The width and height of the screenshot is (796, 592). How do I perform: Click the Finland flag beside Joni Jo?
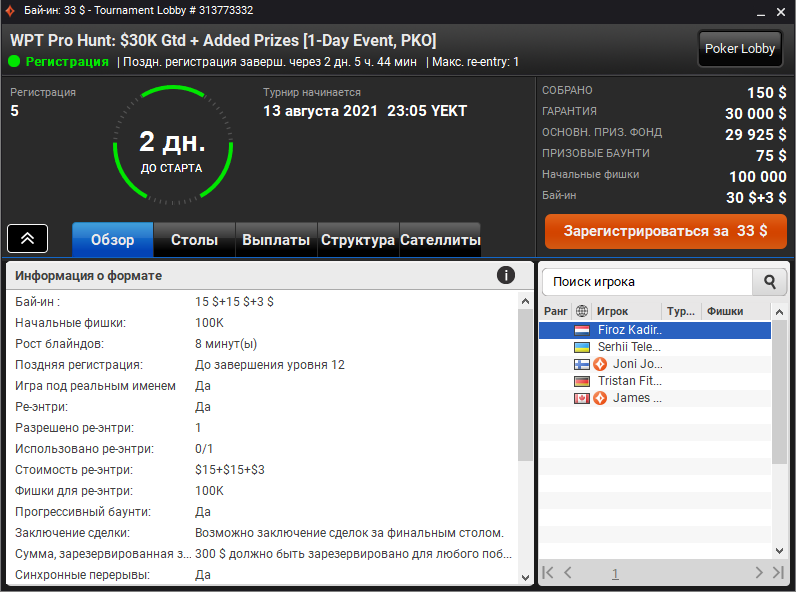click(x=582, y=364)
